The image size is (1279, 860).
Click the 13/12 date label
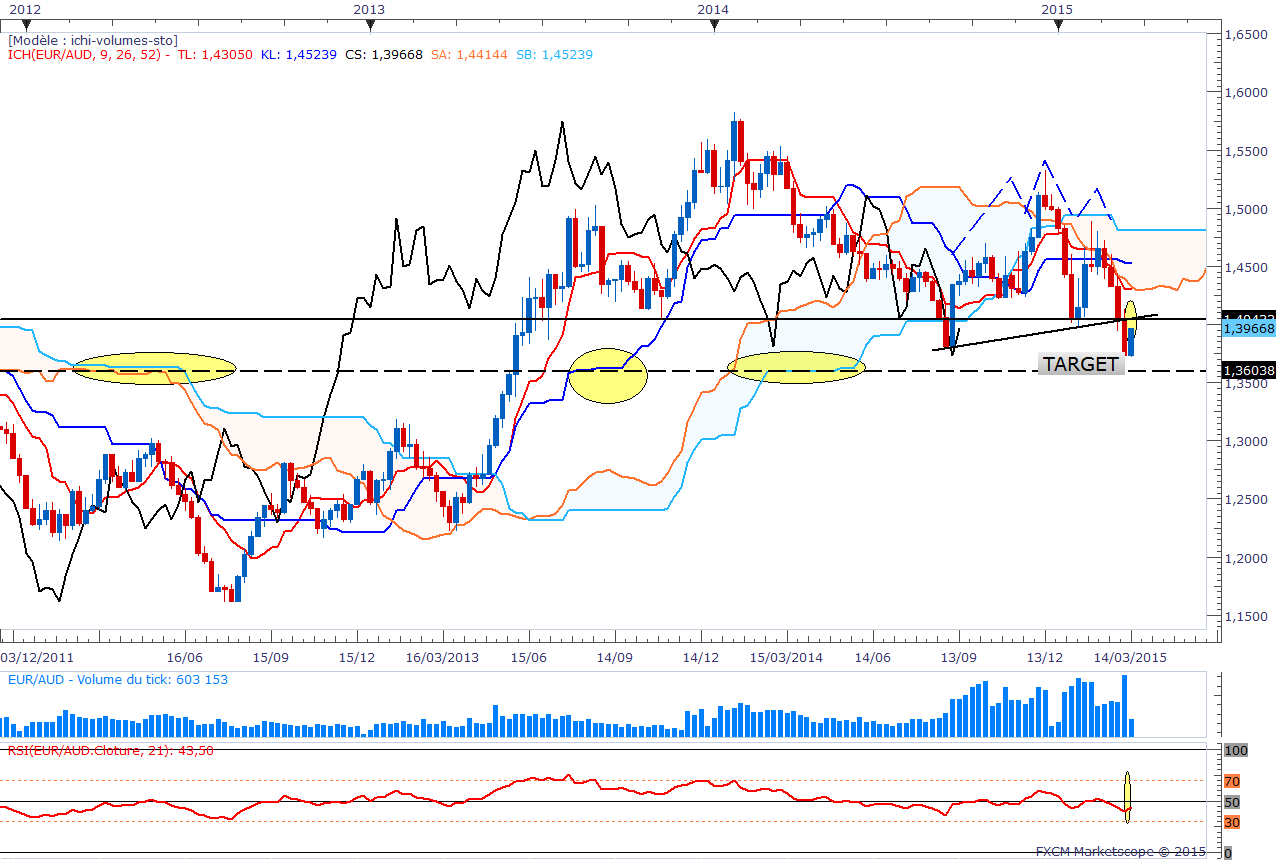coord(1045,658)
